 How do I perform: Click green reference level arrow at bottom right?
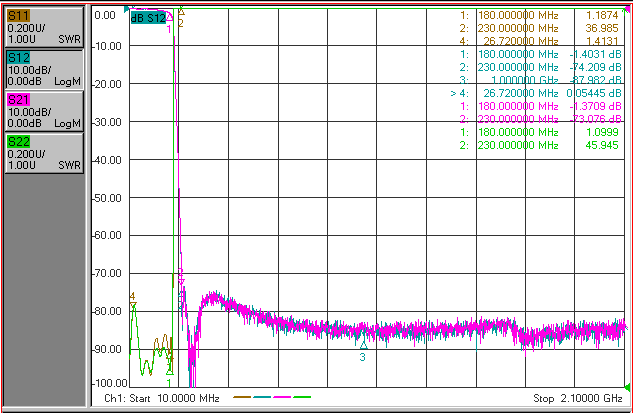click(x=627, y=387)
